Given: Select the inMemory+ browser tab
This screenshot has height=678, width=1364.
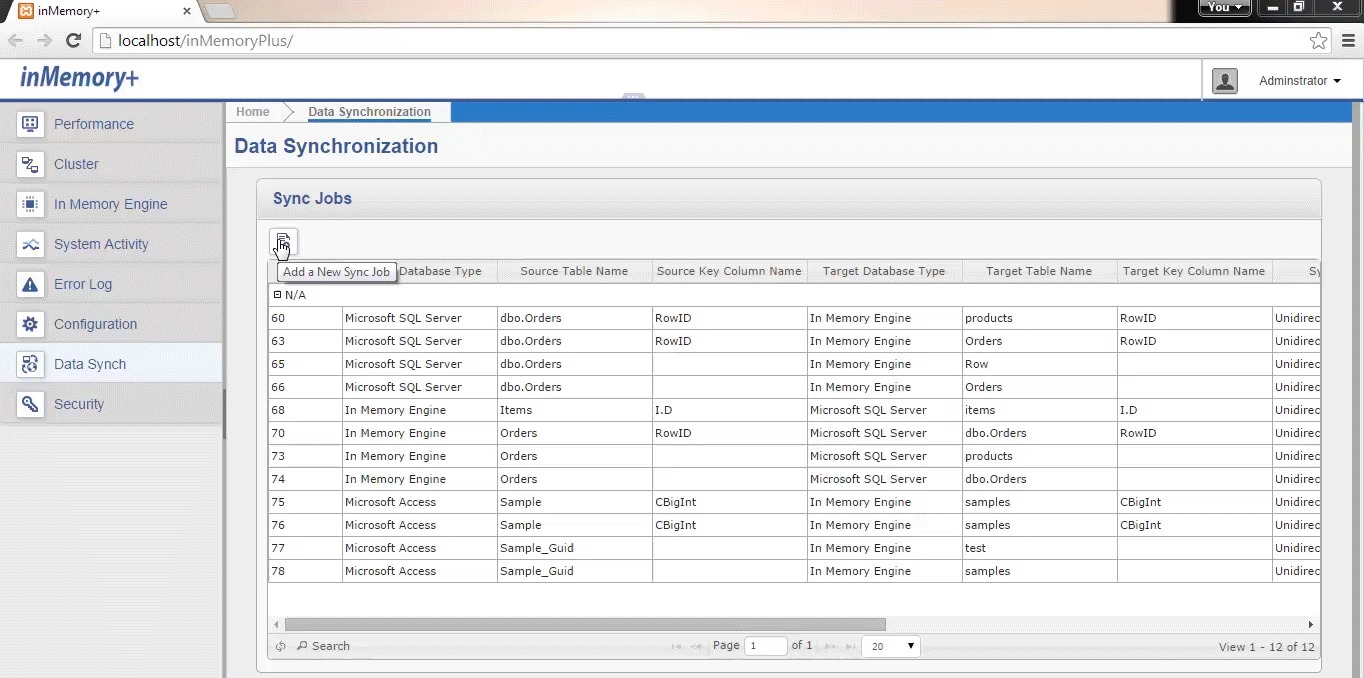Looking at the screenshot, I should click(103, 11).
